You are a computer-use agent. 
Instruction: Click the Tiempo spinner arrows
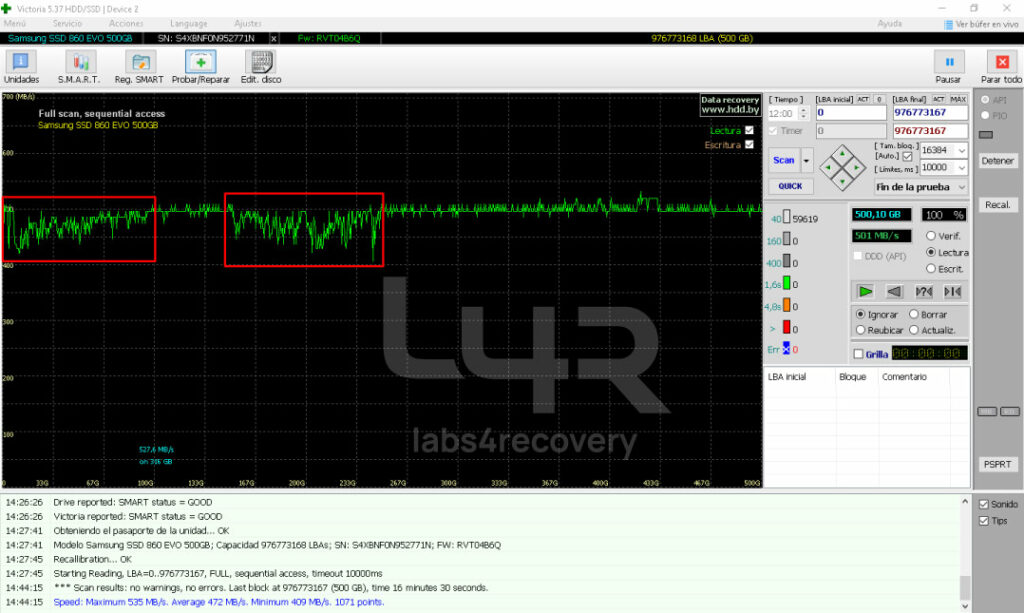coord(803,114)
